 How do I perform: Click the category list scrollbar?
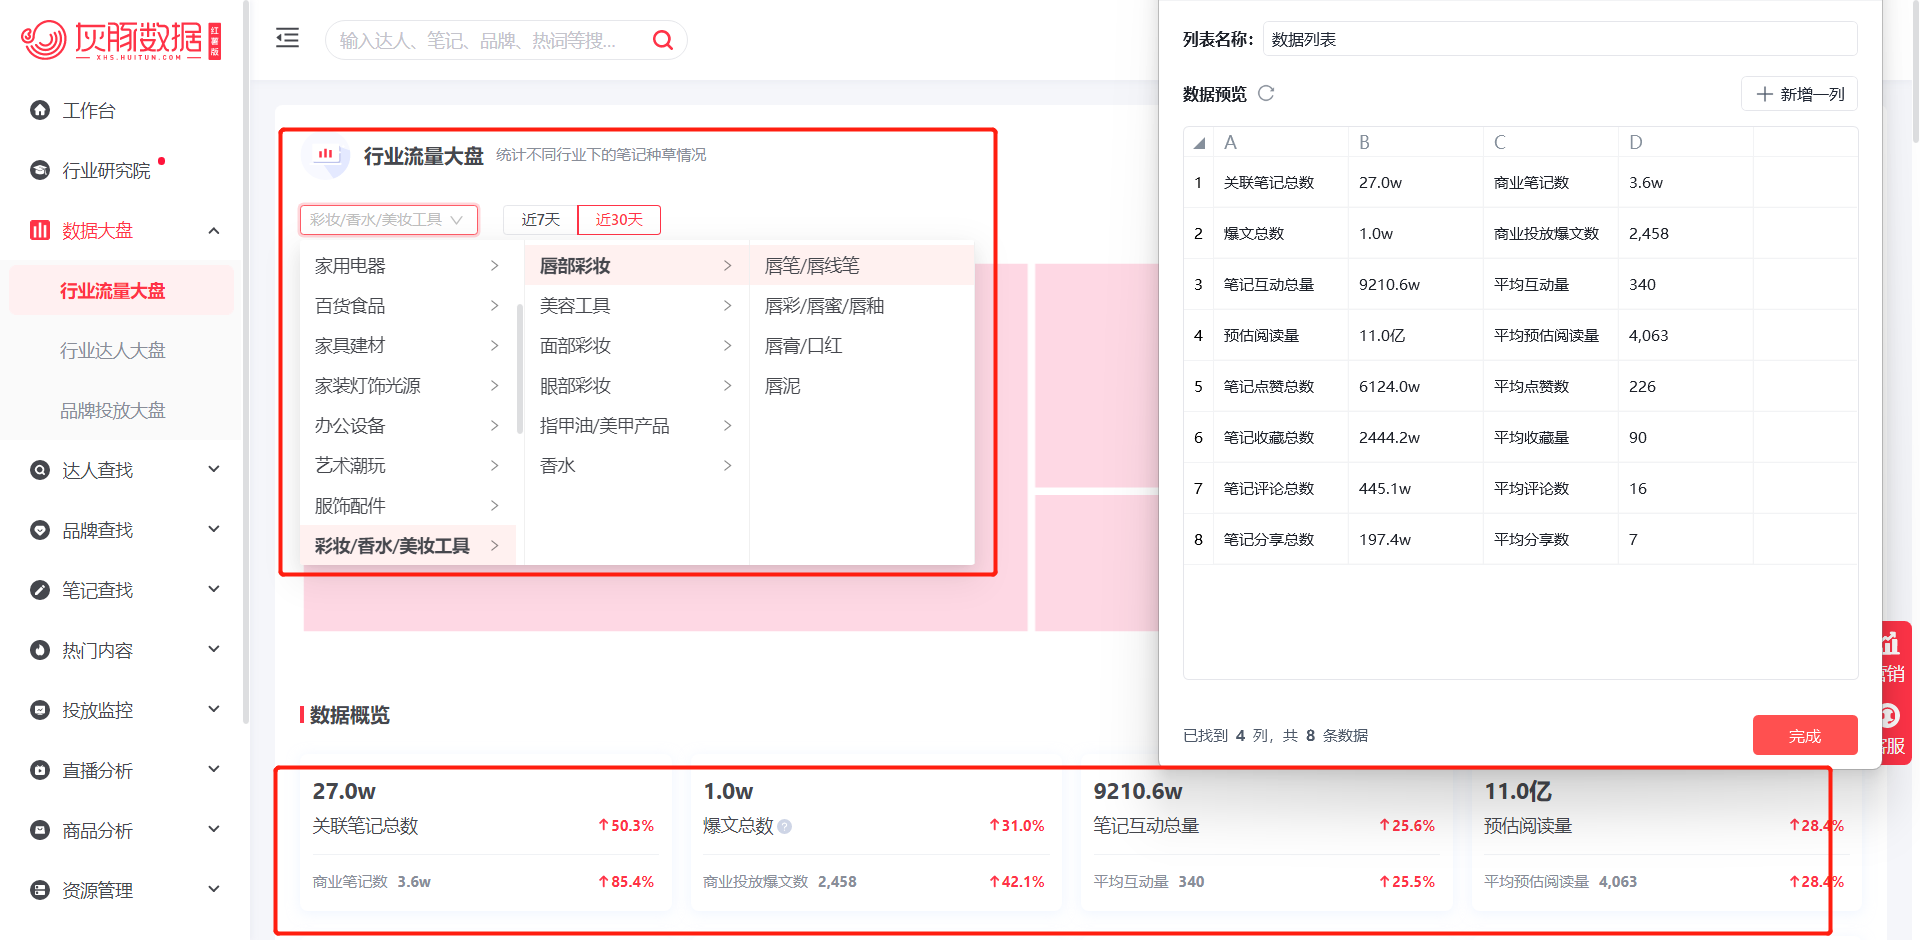pos(520,369)
